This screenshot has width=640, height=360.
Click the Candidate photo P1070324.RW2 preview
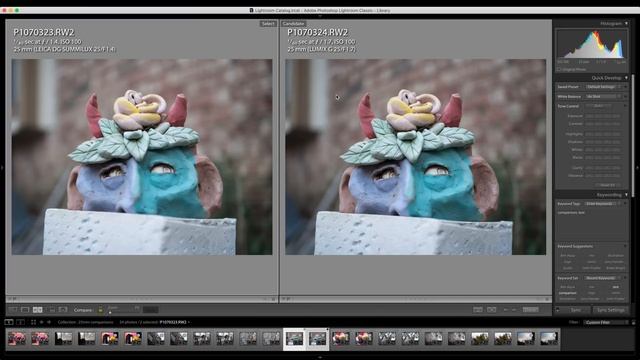coord(416,157)
